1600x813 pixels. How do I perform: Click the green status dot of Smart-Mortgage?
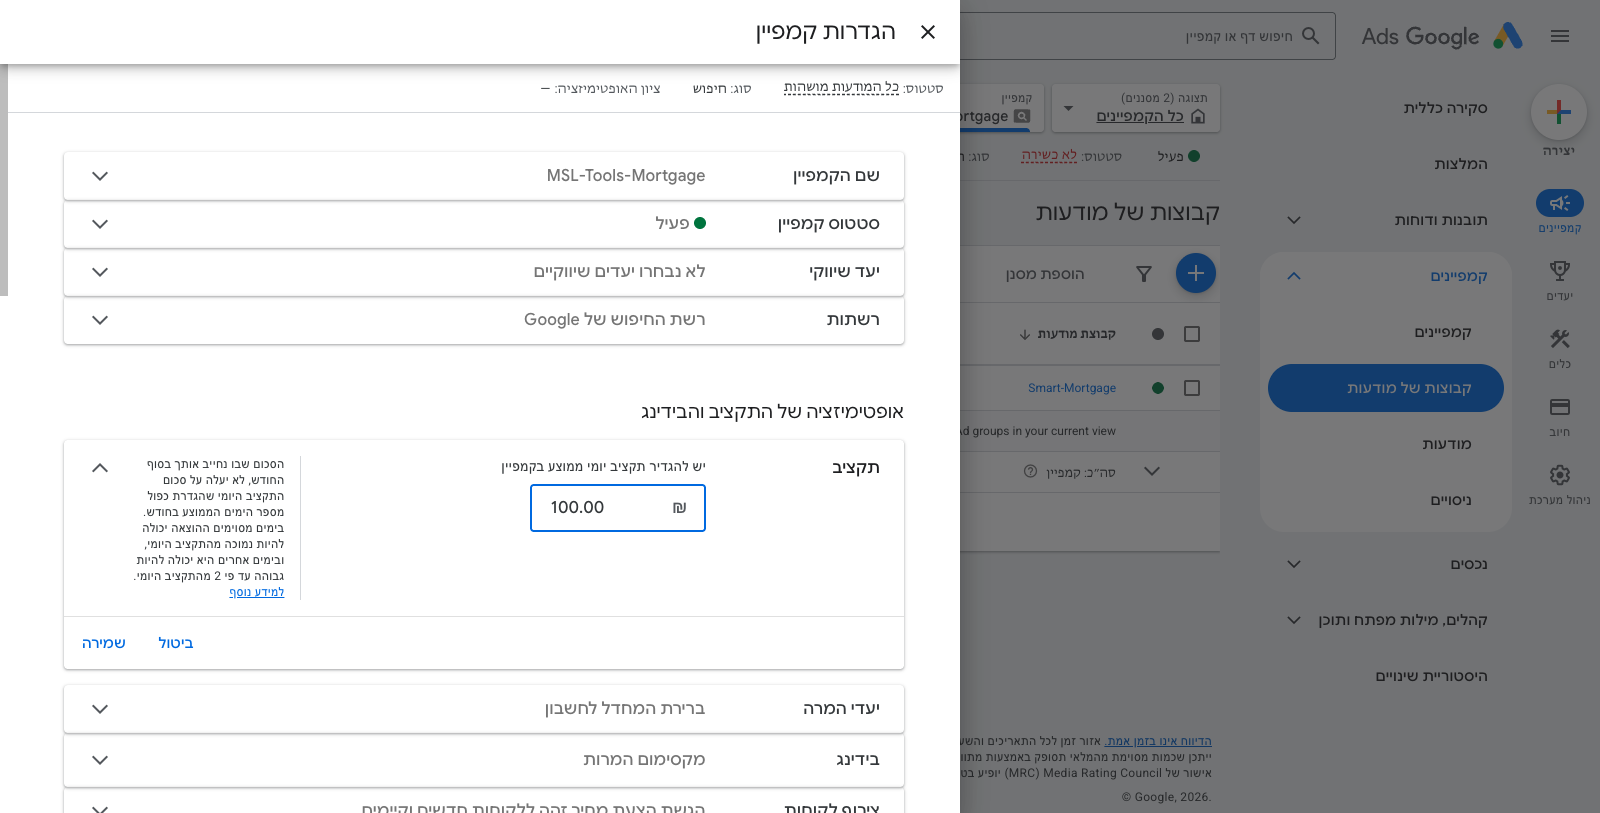click(x=1158, y=388)
